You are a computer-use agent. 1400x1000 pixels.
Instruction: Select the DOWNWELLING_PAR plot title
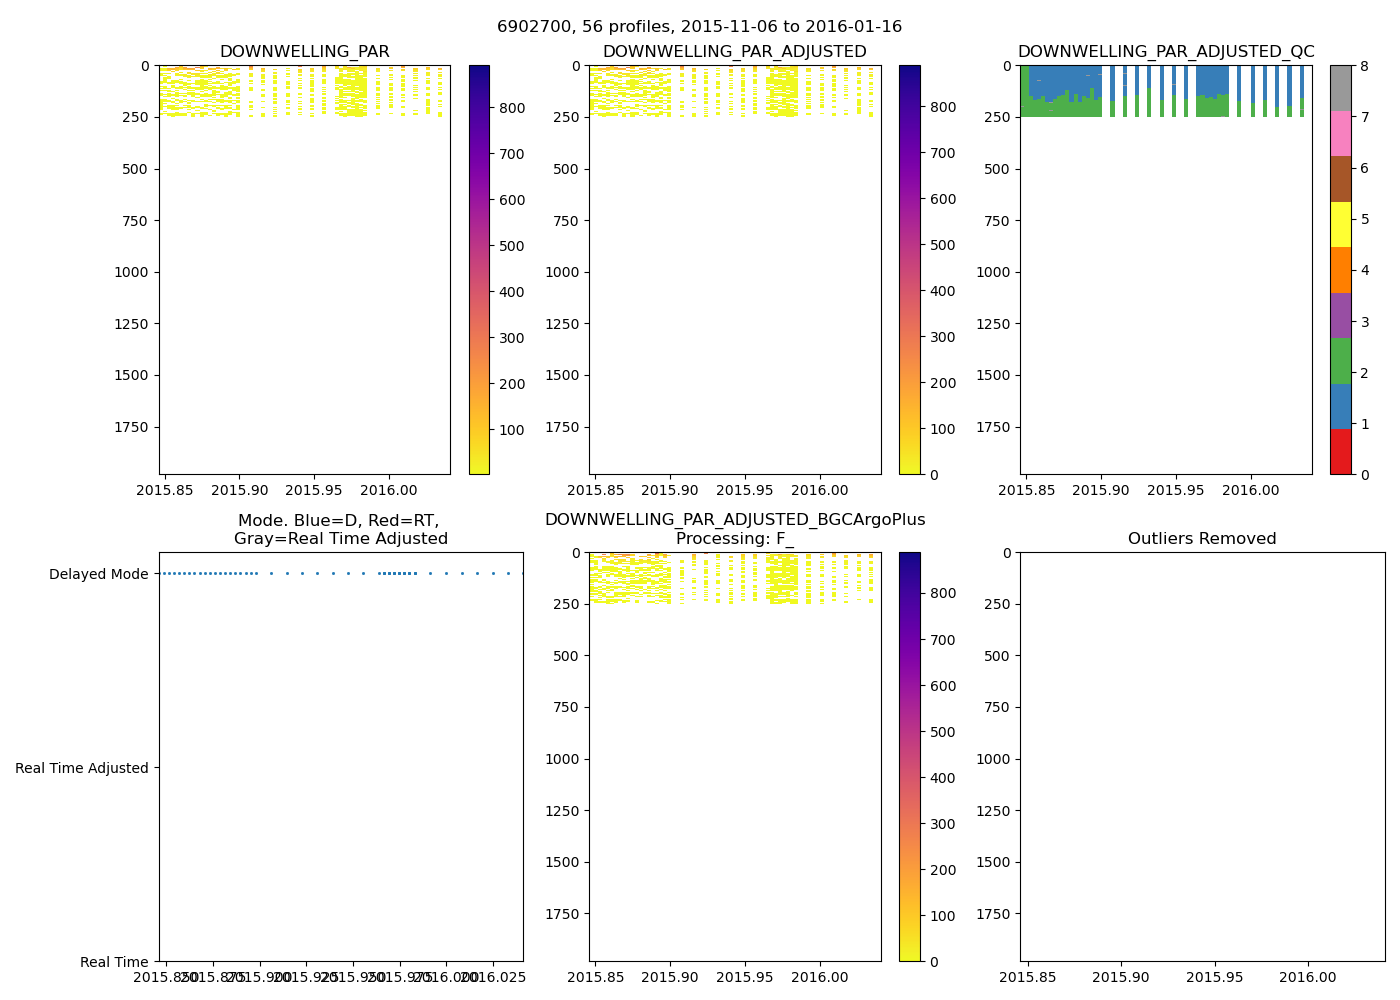coord(304,52)
